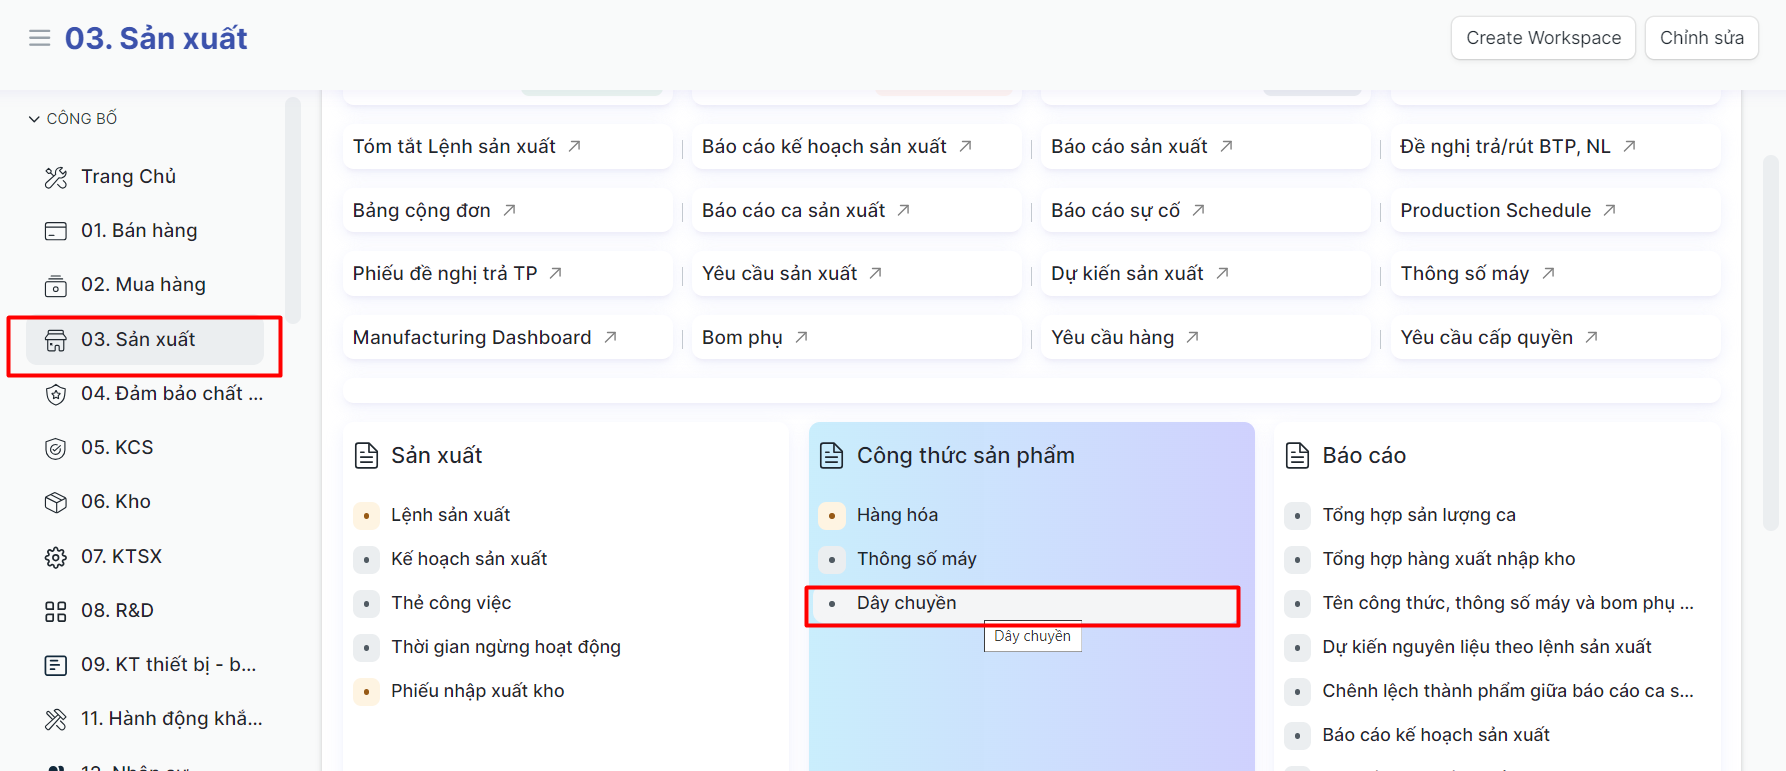Click the hamburger menu icon
Image resolution: width=1786 pixels, height=771 pixels.
[x=40, y=38]
